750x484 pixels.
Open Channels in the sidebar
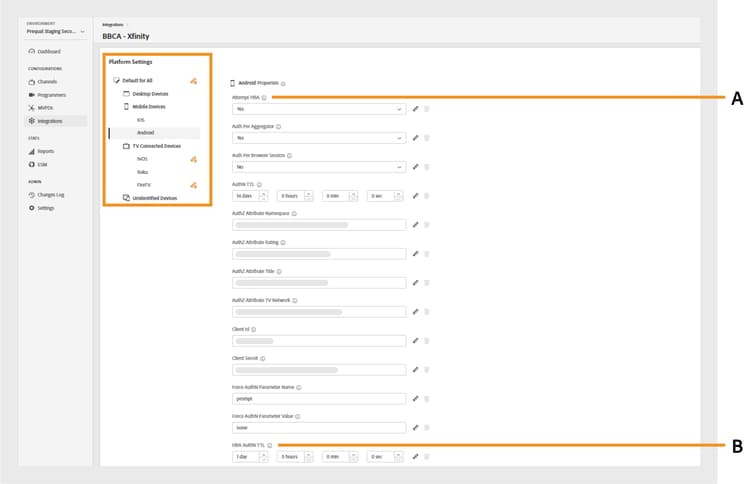(x=43, y=82)
